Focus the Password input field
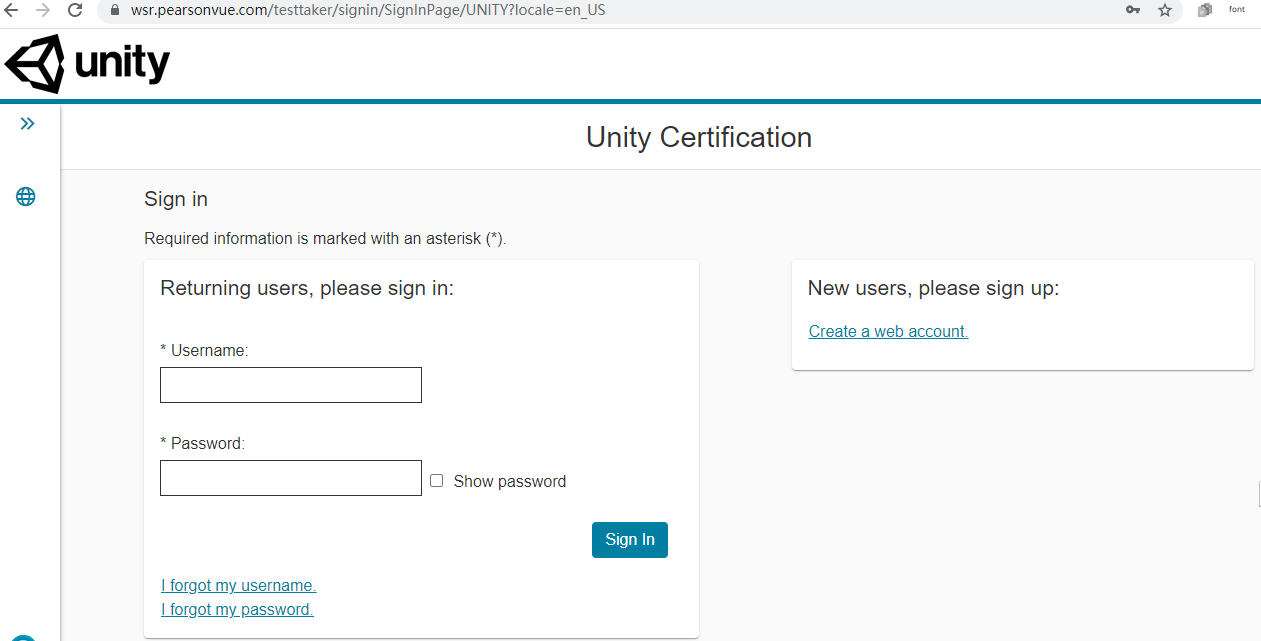The width and height of the screenshot is (1261, 641). point(291,478)
